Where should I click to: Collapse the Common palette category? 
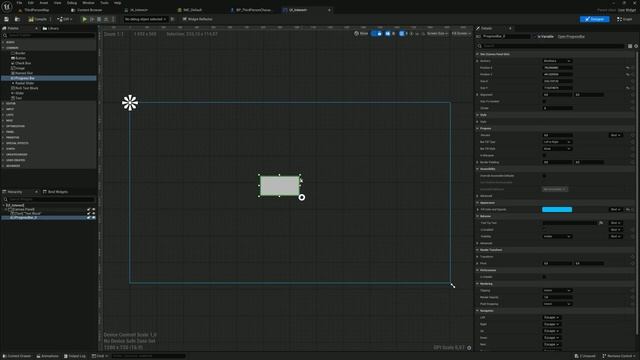(4, 48)
